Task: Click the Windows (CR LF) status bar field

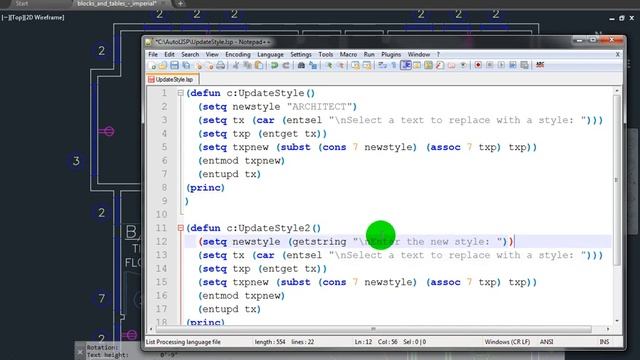Action: pyautogui.click(x=507, y=342)
